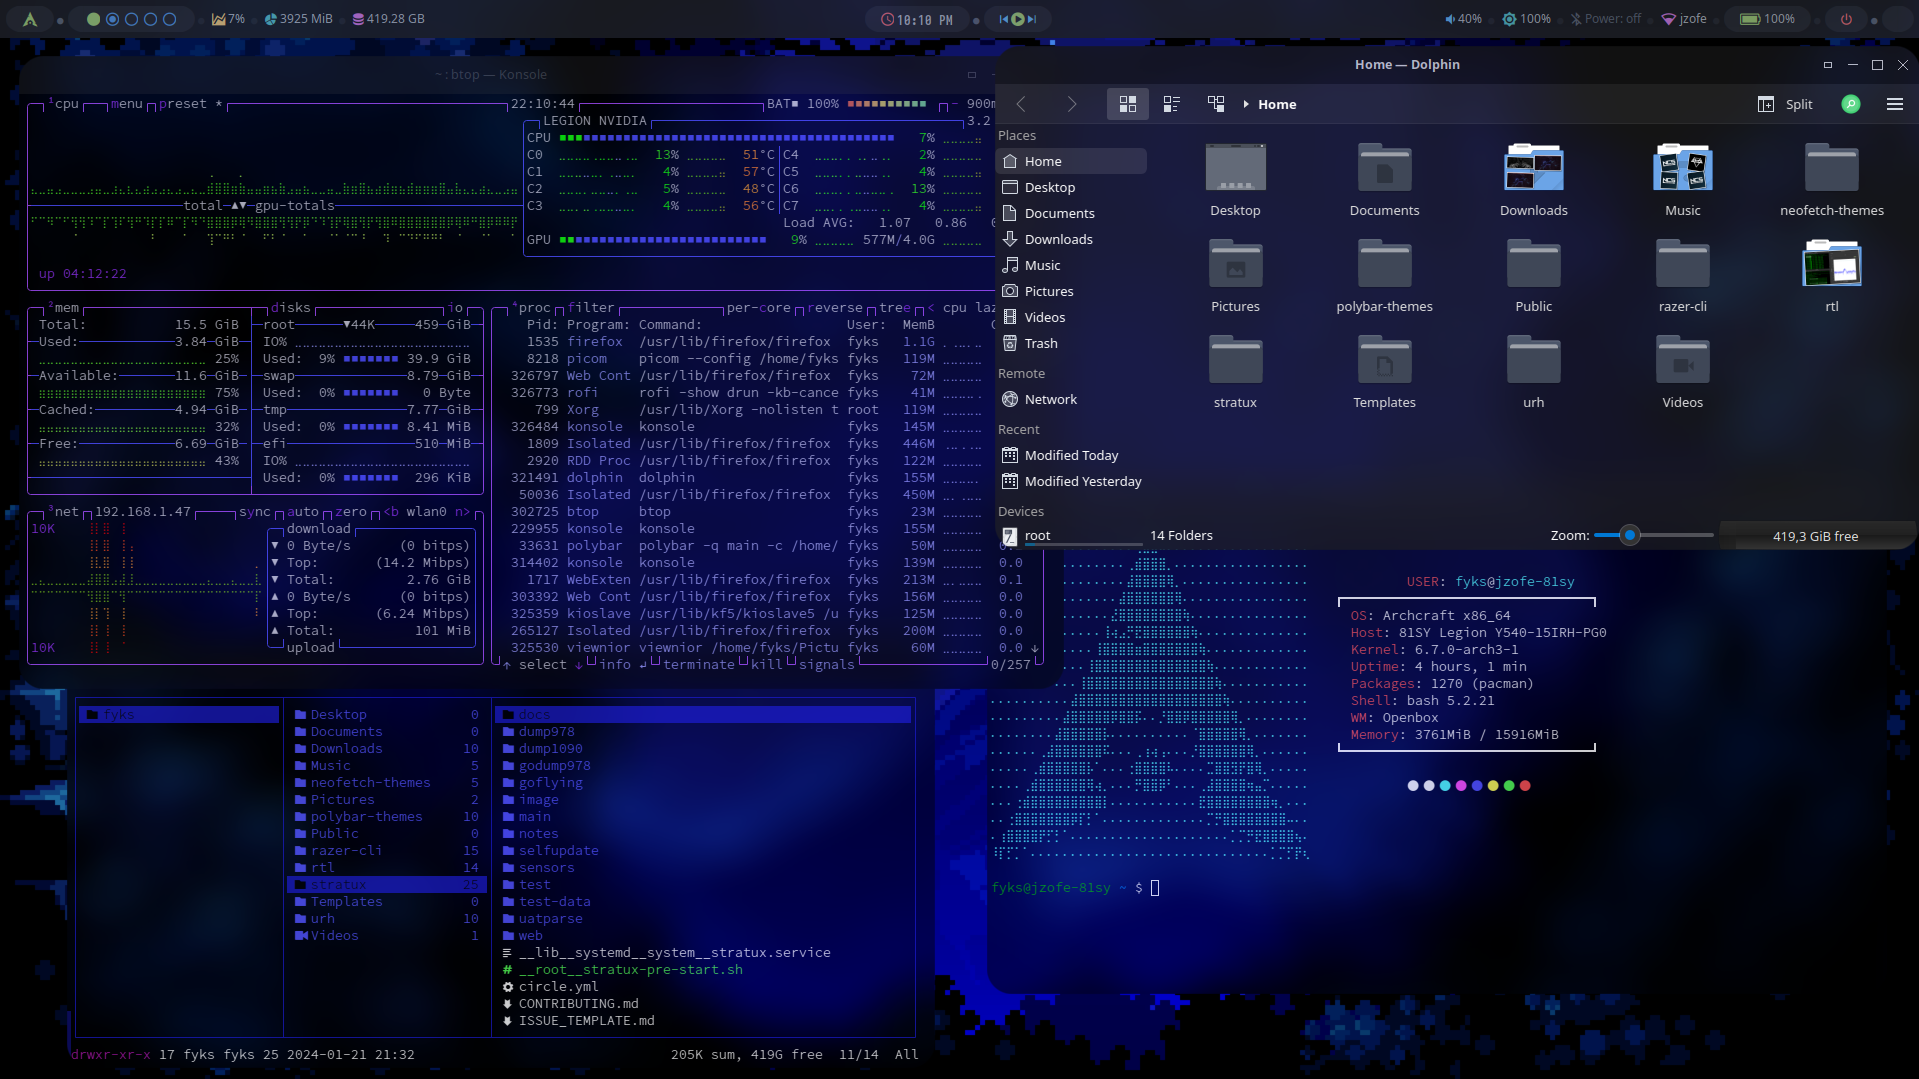This screenshot has width=1919, height=1079.
Task: Switch Dolphin to Icons view mode
Action: [x=1128, y=104]
